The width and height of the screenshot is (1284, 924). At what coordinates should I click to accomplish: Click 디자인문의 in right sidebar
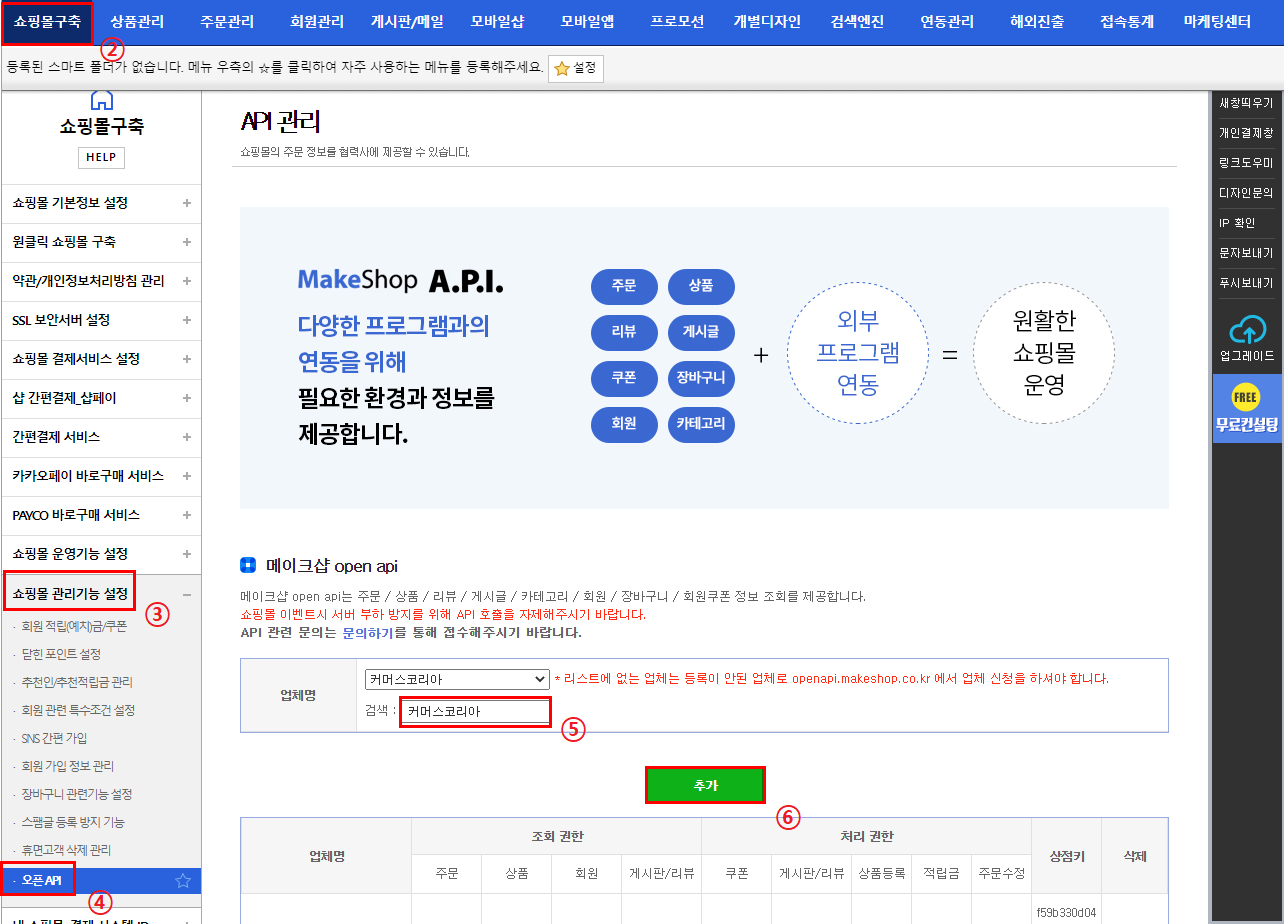coord(1246,193)
